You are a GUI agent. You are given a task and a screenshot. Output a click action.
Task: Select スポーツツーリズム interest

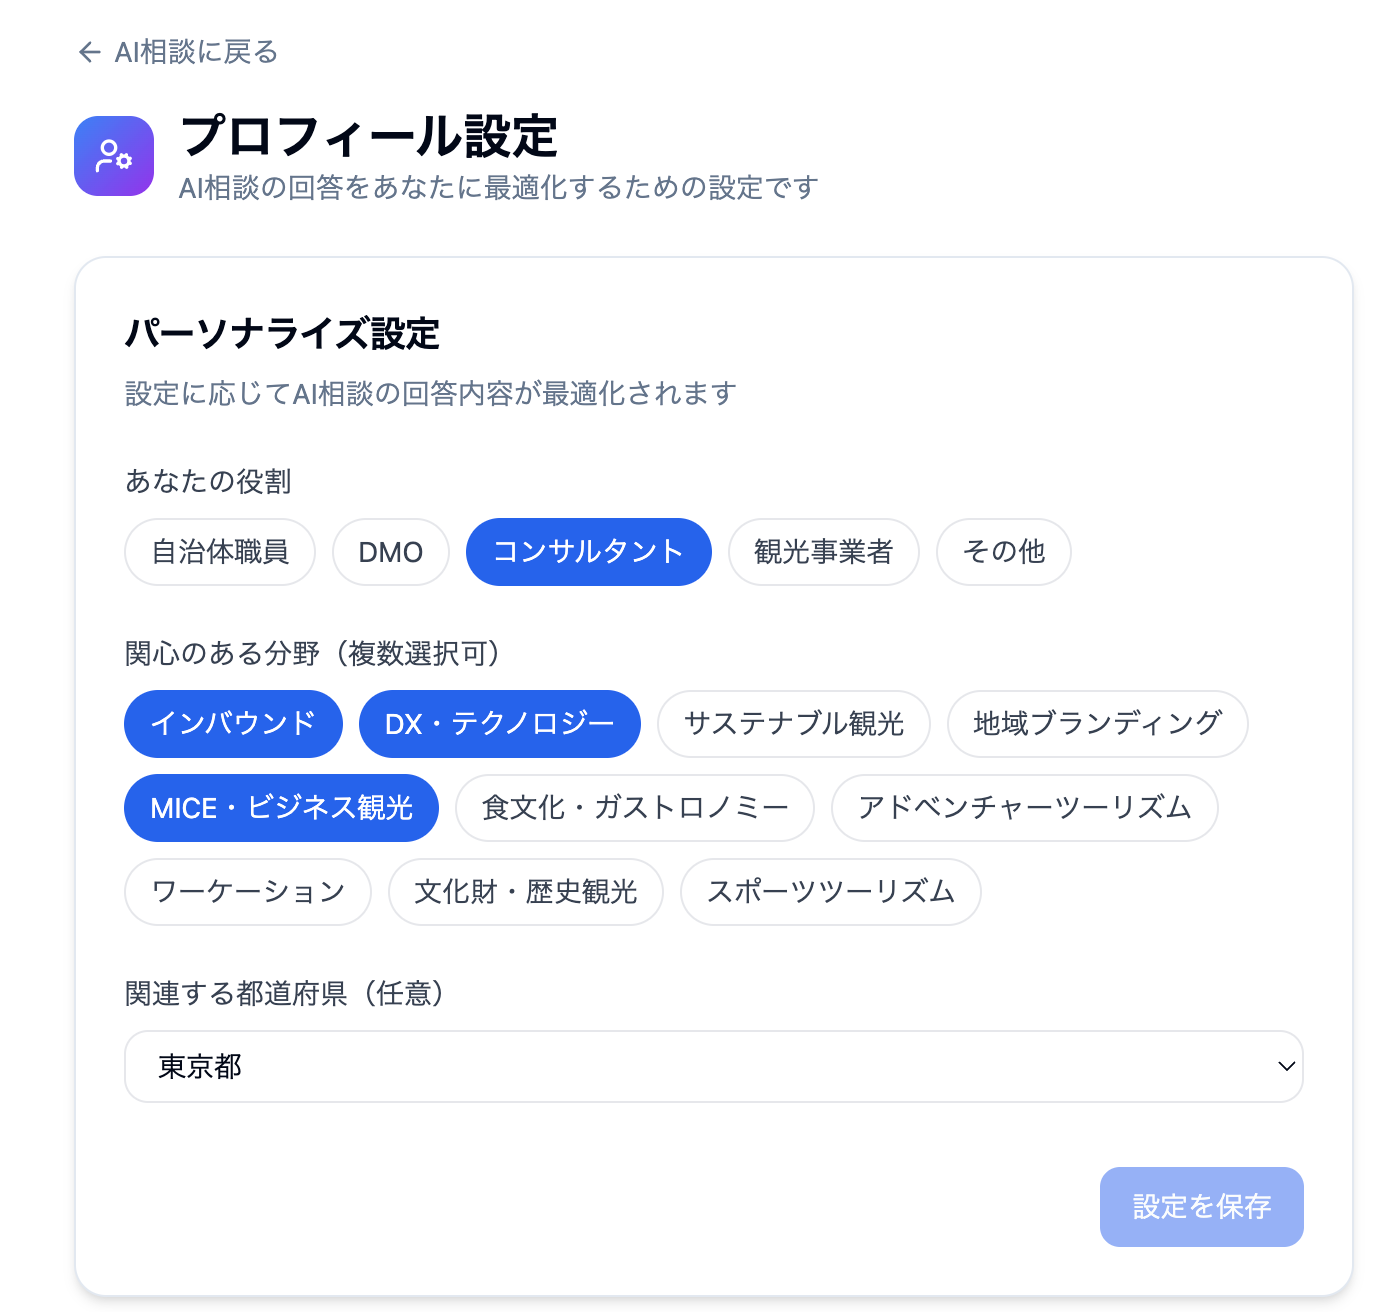pyautogui.click(x=830, y=892)
